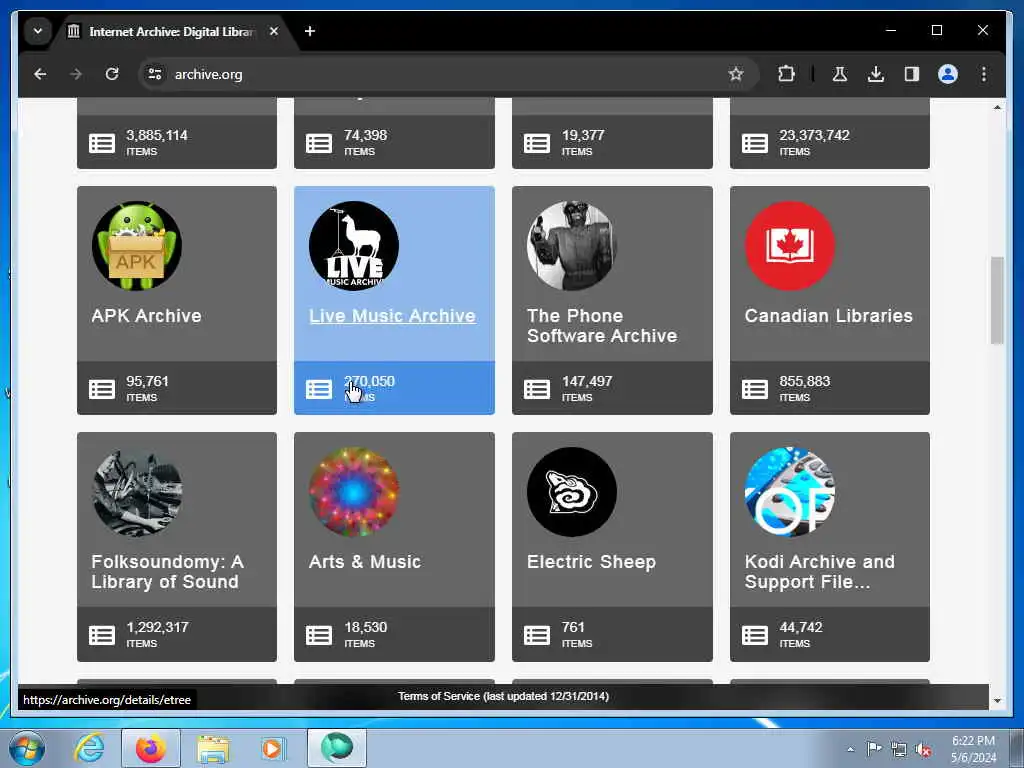Image resolution: width=1024 pixels, height=768 pixels.
Task: Toggle the browser side panel
Action: (x=912, y=74)
